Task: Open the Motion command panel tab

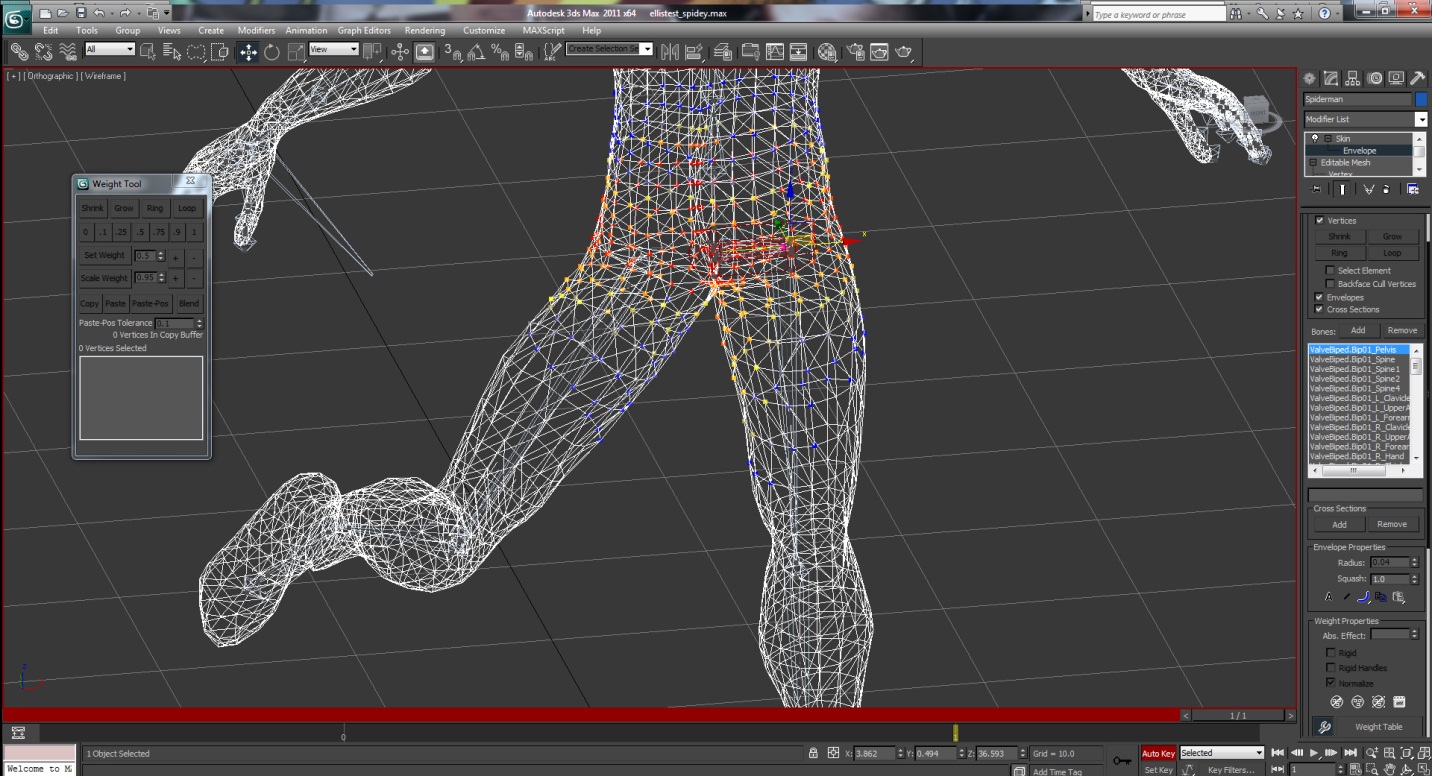Action: click(1375, 78)
